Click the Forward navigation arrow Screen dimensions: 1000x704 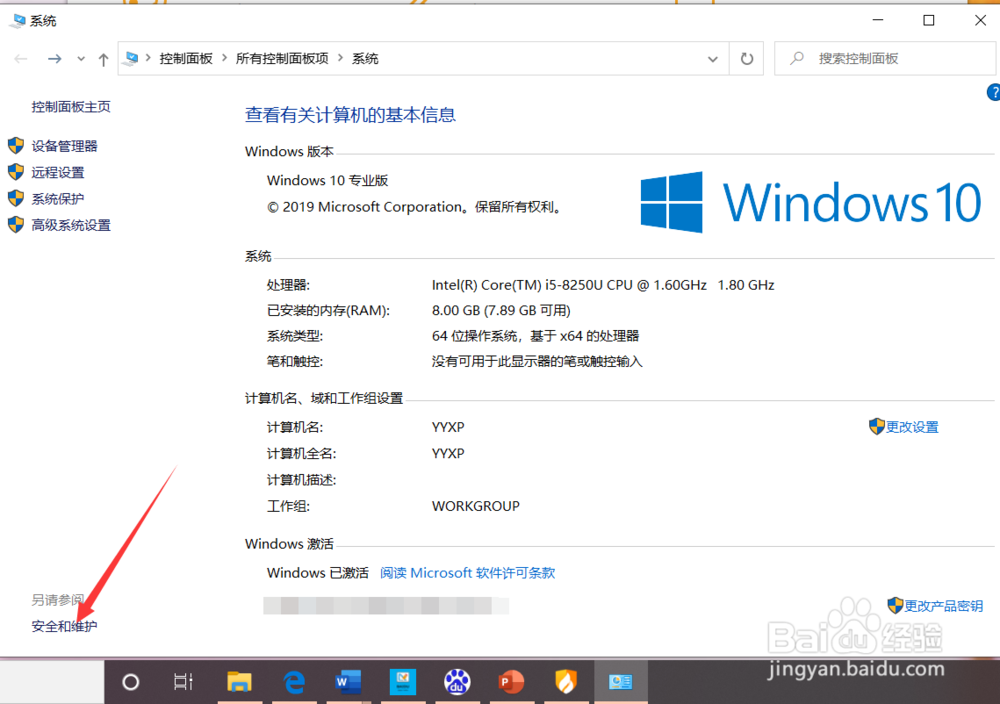tap(55, 59)
